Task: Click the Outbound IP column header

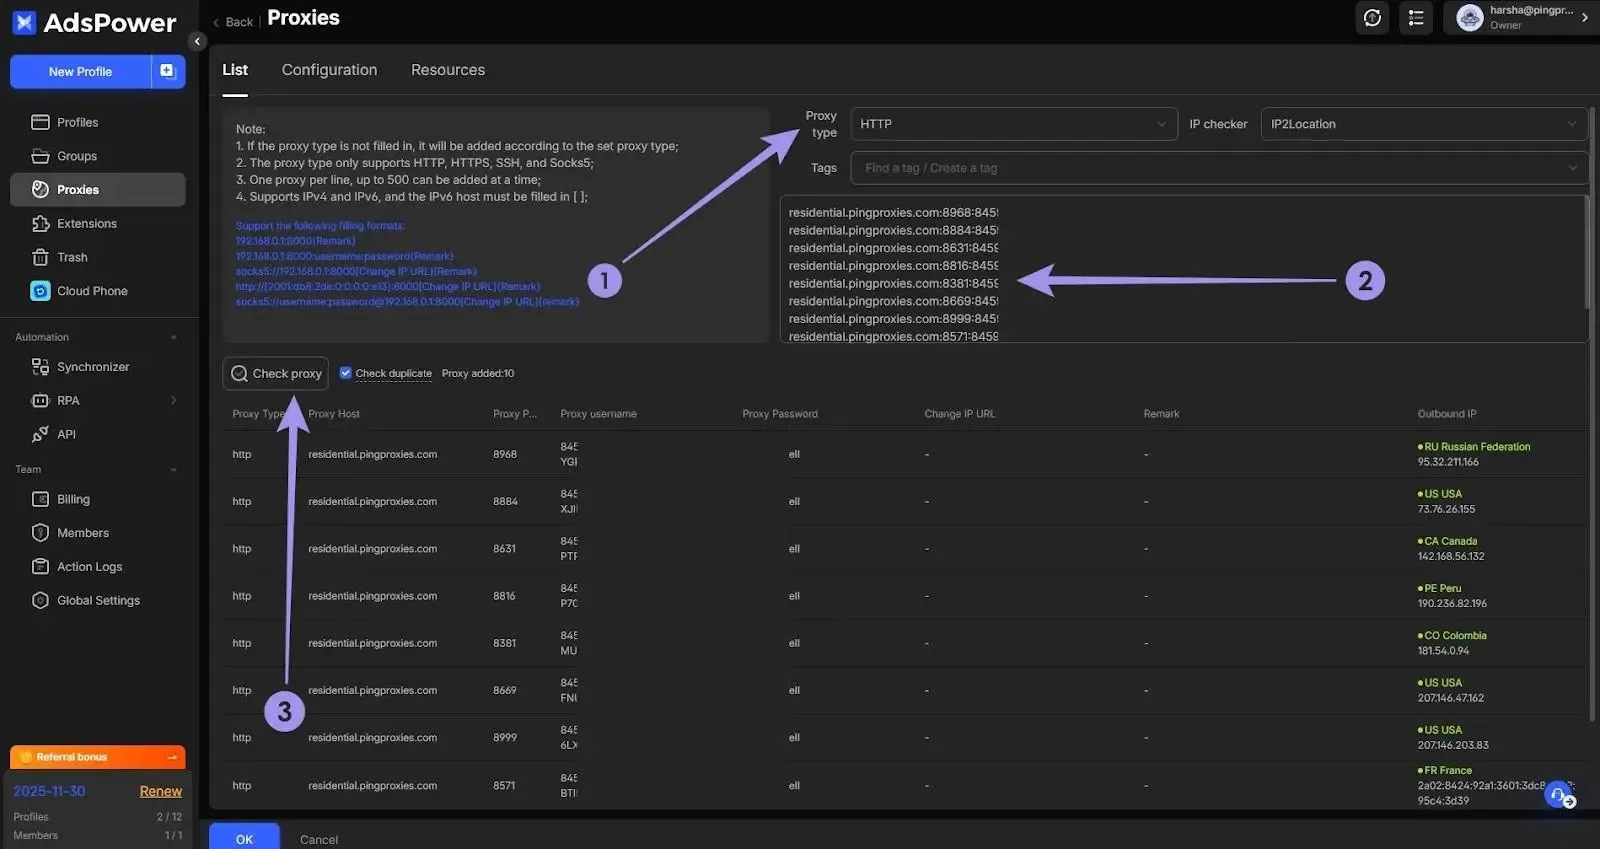Action: (1446, 413)
